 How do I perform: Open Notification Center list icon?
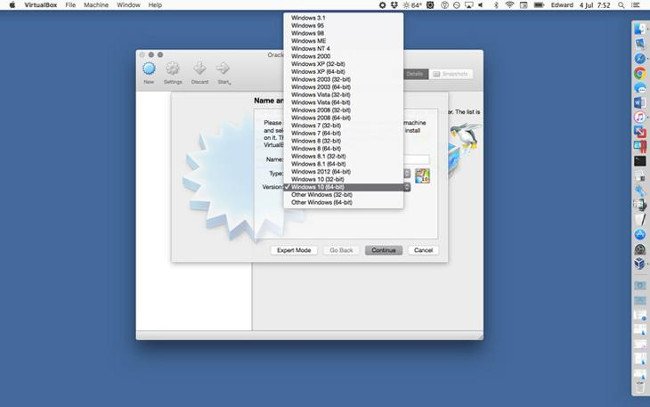[x=635, y=5]
